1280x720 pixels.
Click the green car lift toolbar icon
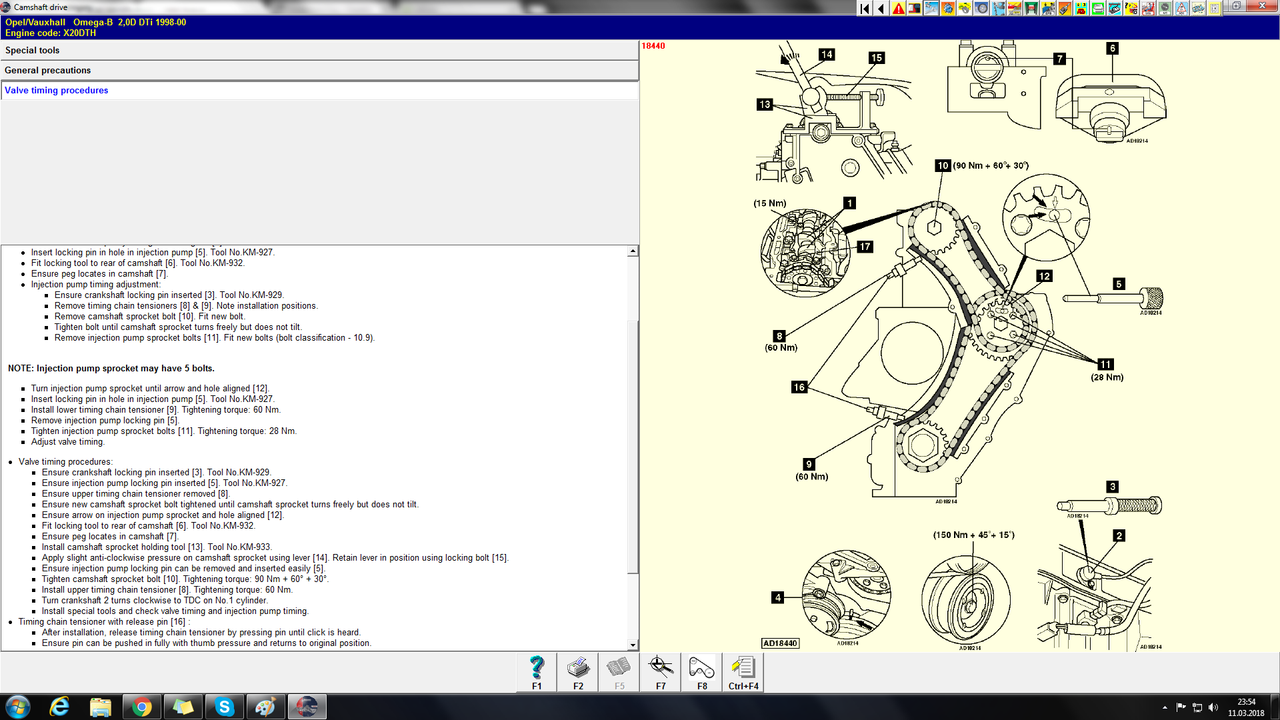[x=1031, y=9]
